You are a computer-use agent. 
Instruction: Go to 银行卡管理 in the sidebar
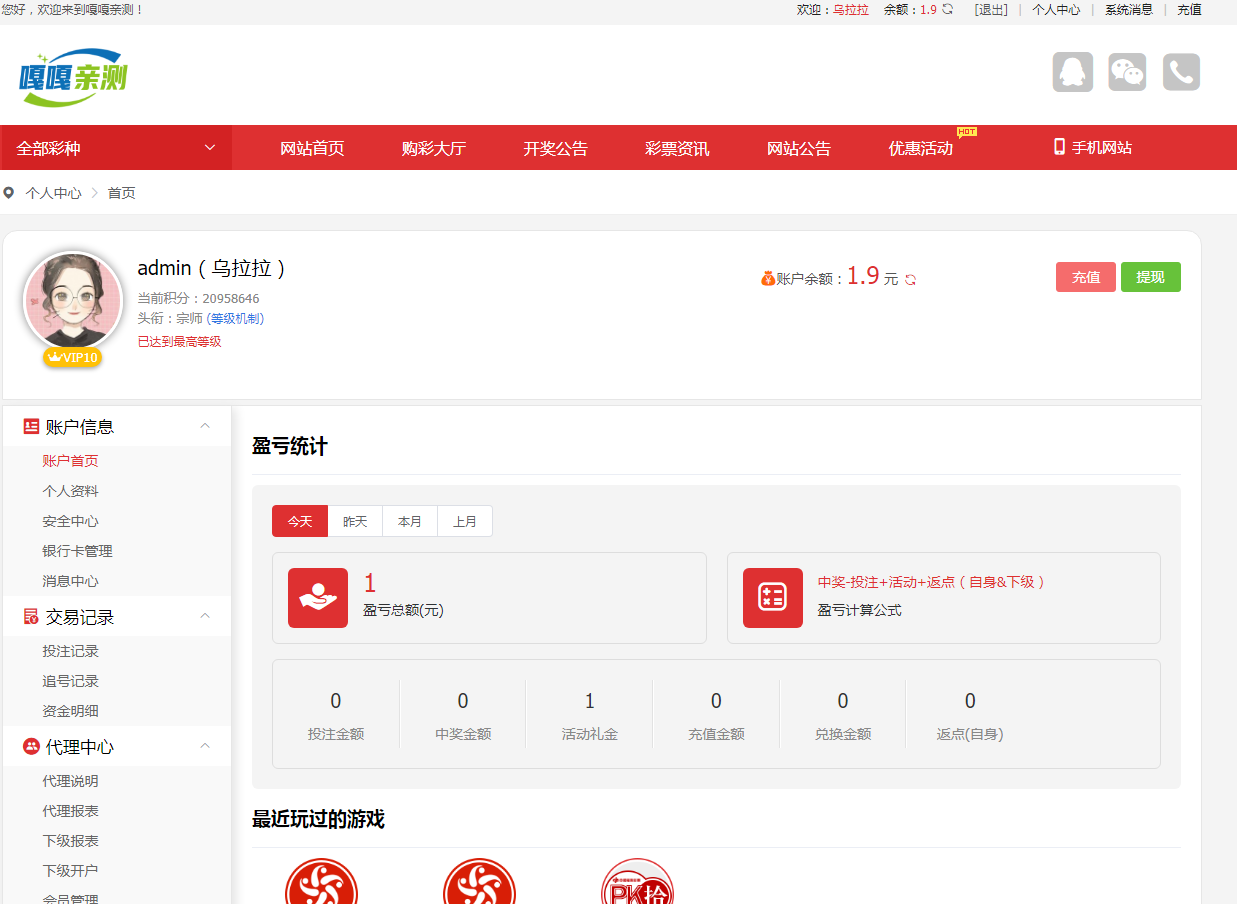pyautogui.click(x=77, y=551)
